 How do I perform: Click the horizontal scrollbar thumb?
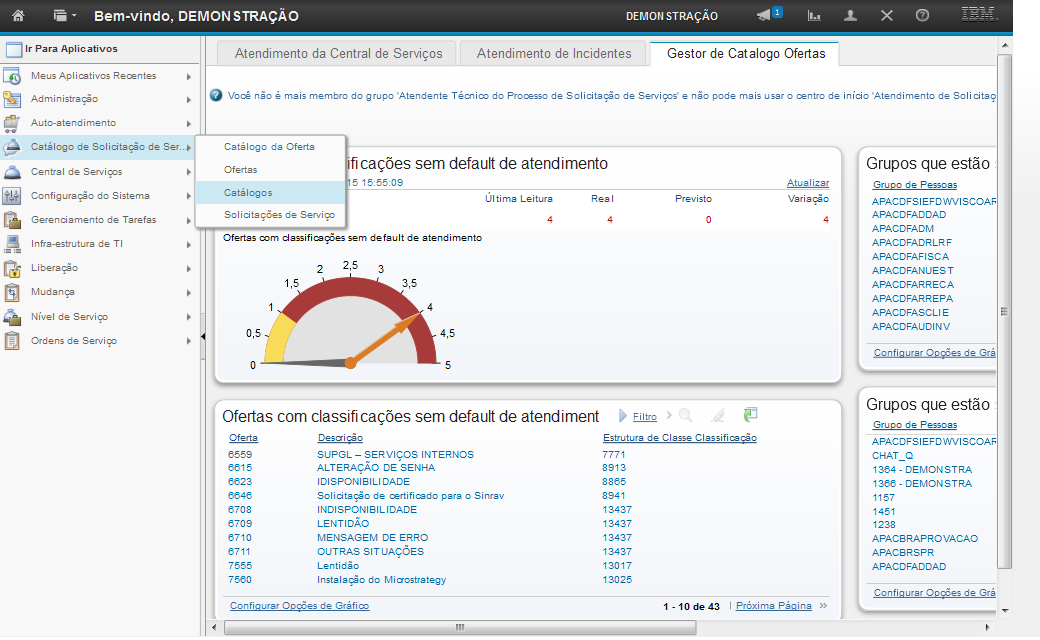[x=458, y=627]
